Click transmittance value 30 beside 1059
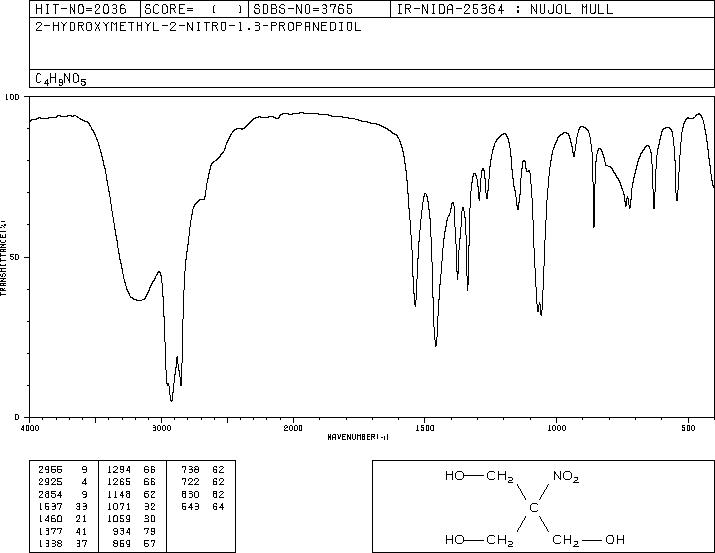This screenshot has width=715, height=553. pos(150,519)
